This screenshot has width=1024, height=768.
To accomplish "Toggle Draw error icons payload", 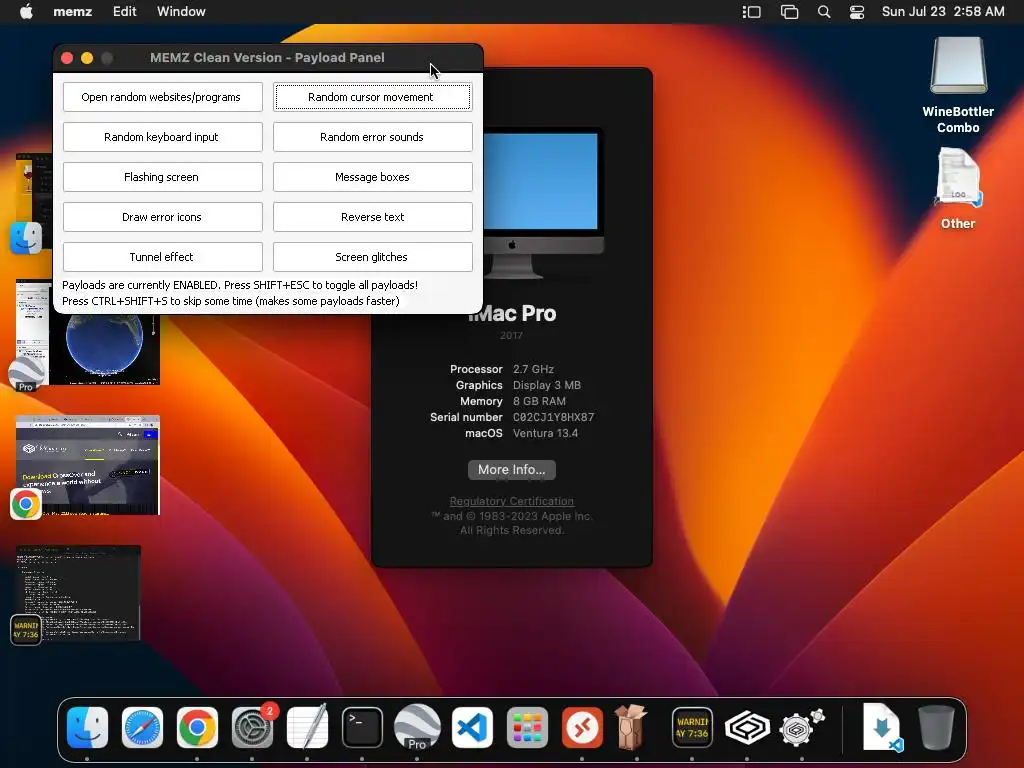I will coord(163,217).
